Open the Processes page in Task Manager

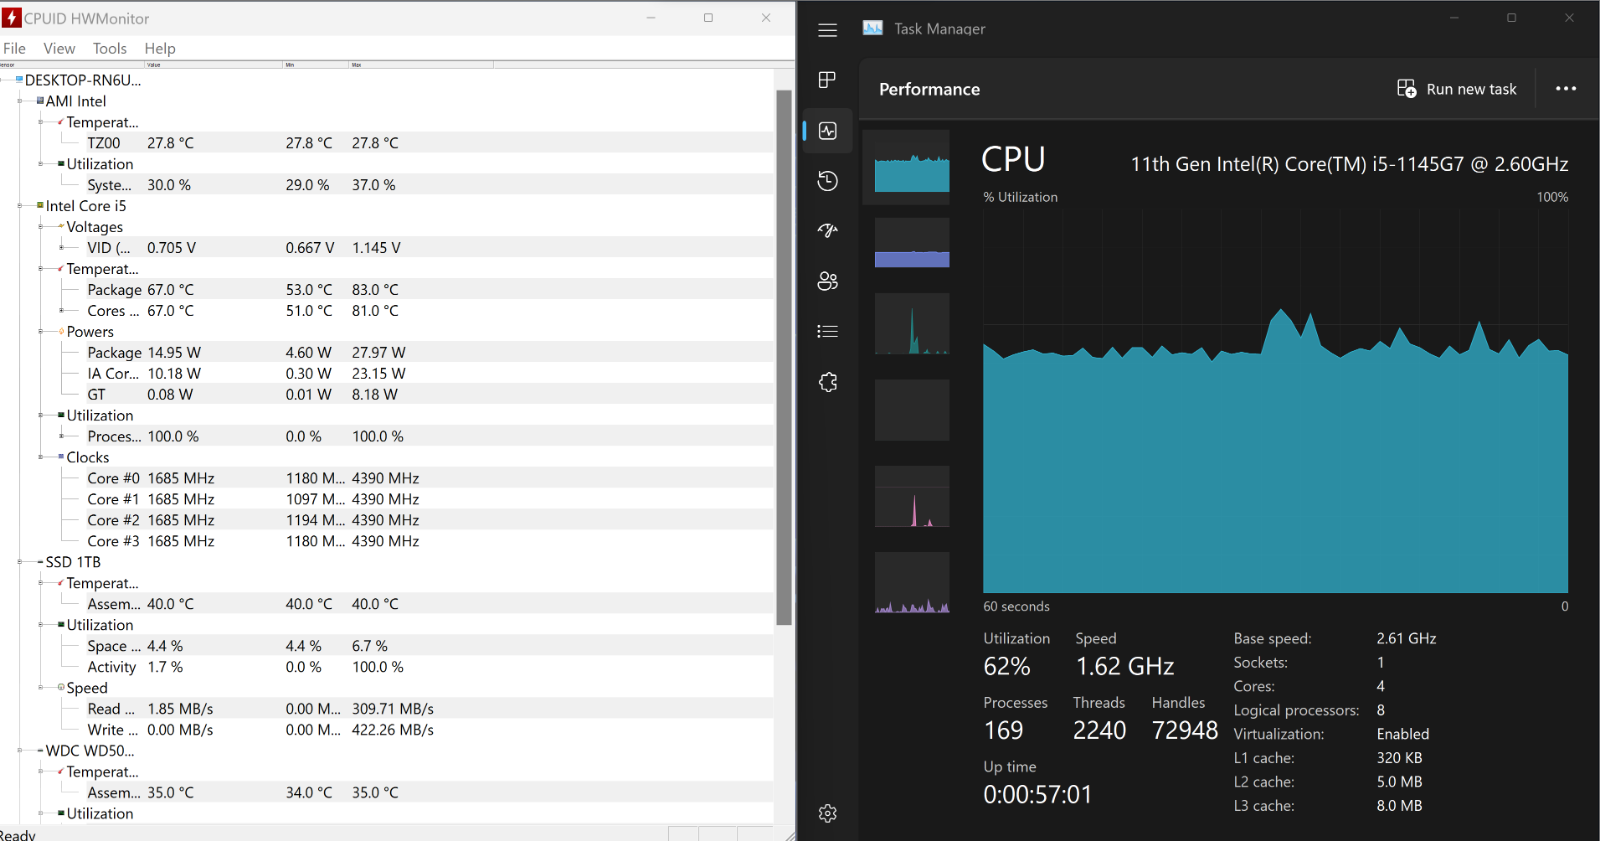tap(827, 80)
